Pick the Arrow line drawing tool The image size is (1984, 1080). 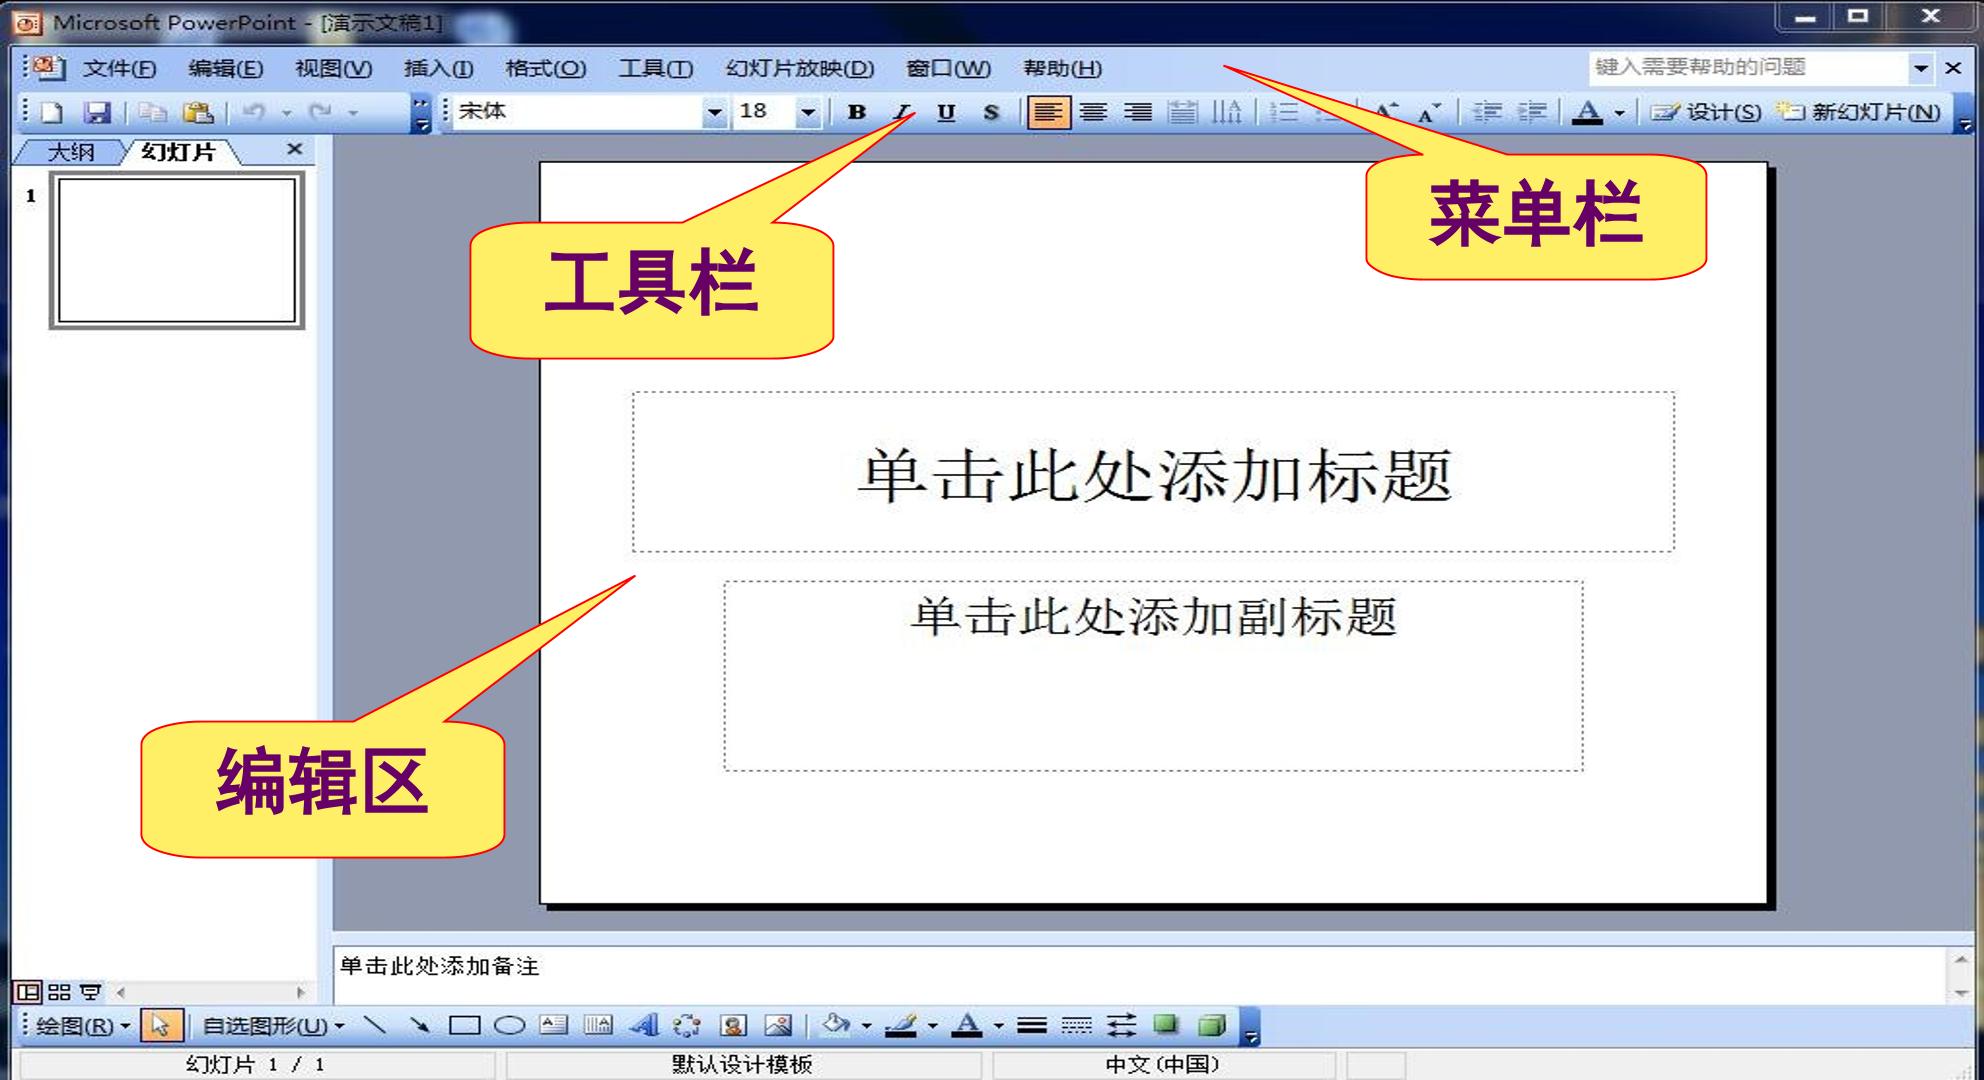(x=419, y=1025)
